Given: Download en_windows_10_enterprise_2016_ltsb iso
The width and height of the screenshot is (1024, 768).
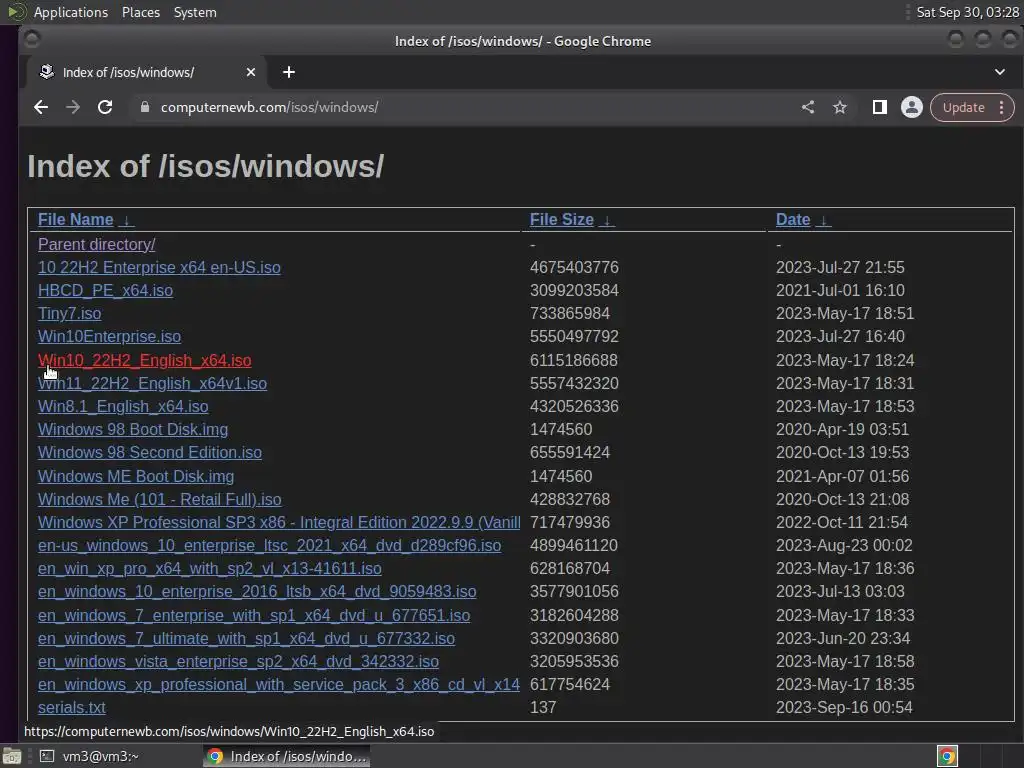Looking at the screenshot, I should point(257,591).
